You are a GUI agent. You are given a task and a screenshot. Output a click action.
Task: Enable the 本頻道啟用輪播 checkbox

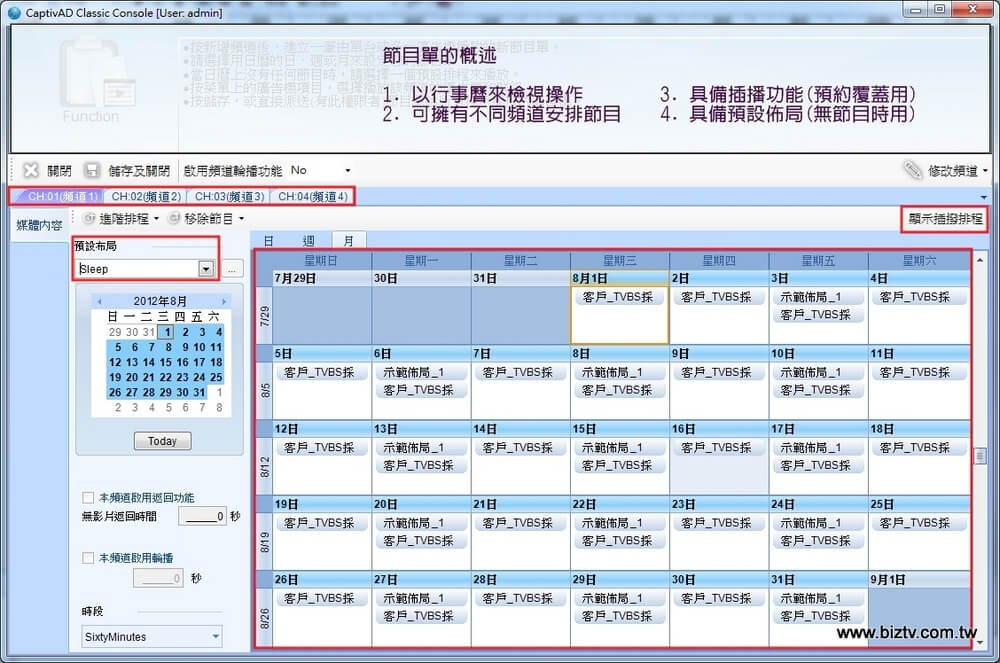(x=88, y=558)
